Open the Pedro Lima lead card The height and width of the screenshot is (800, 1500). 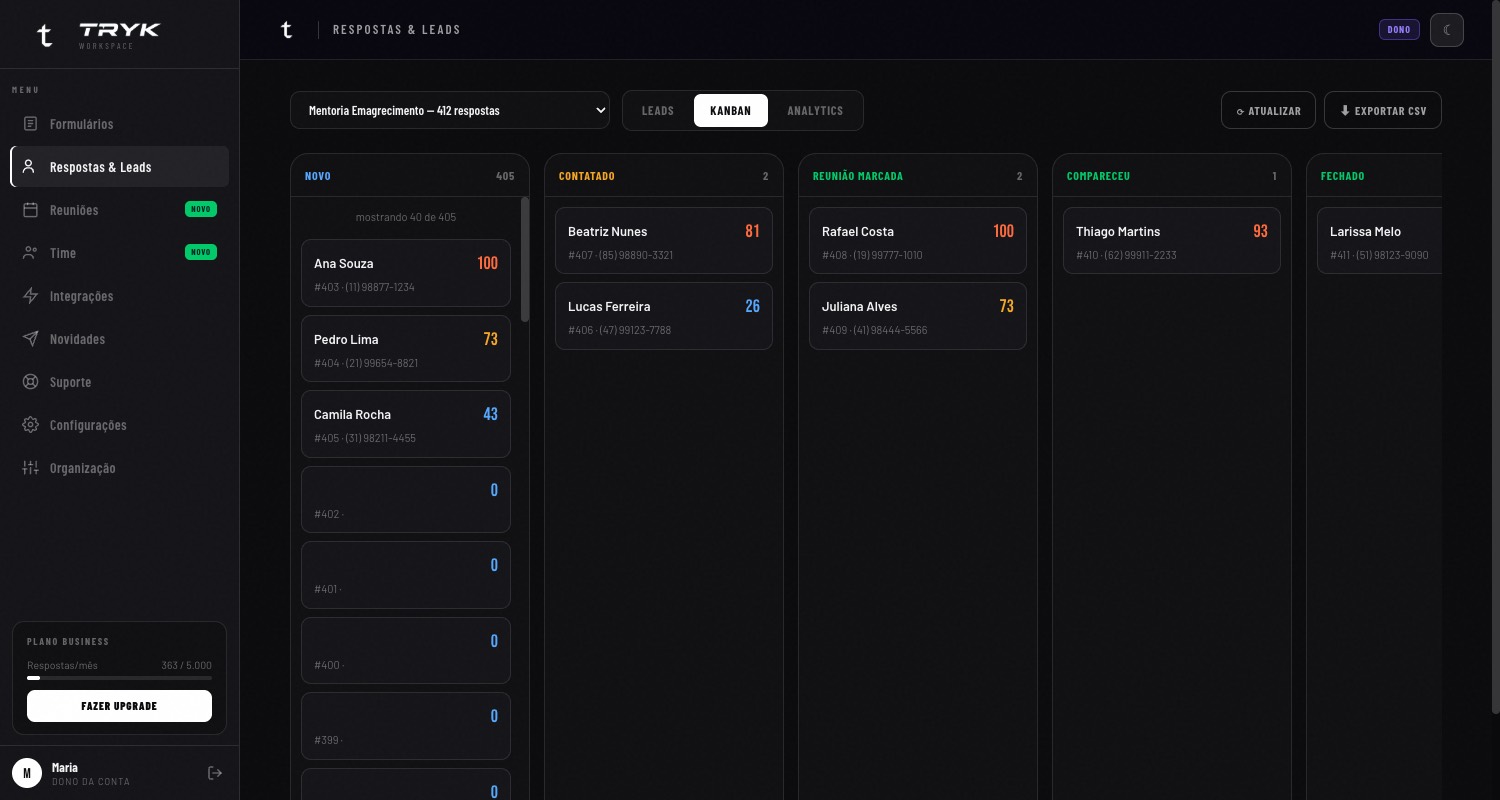point(406,349)
